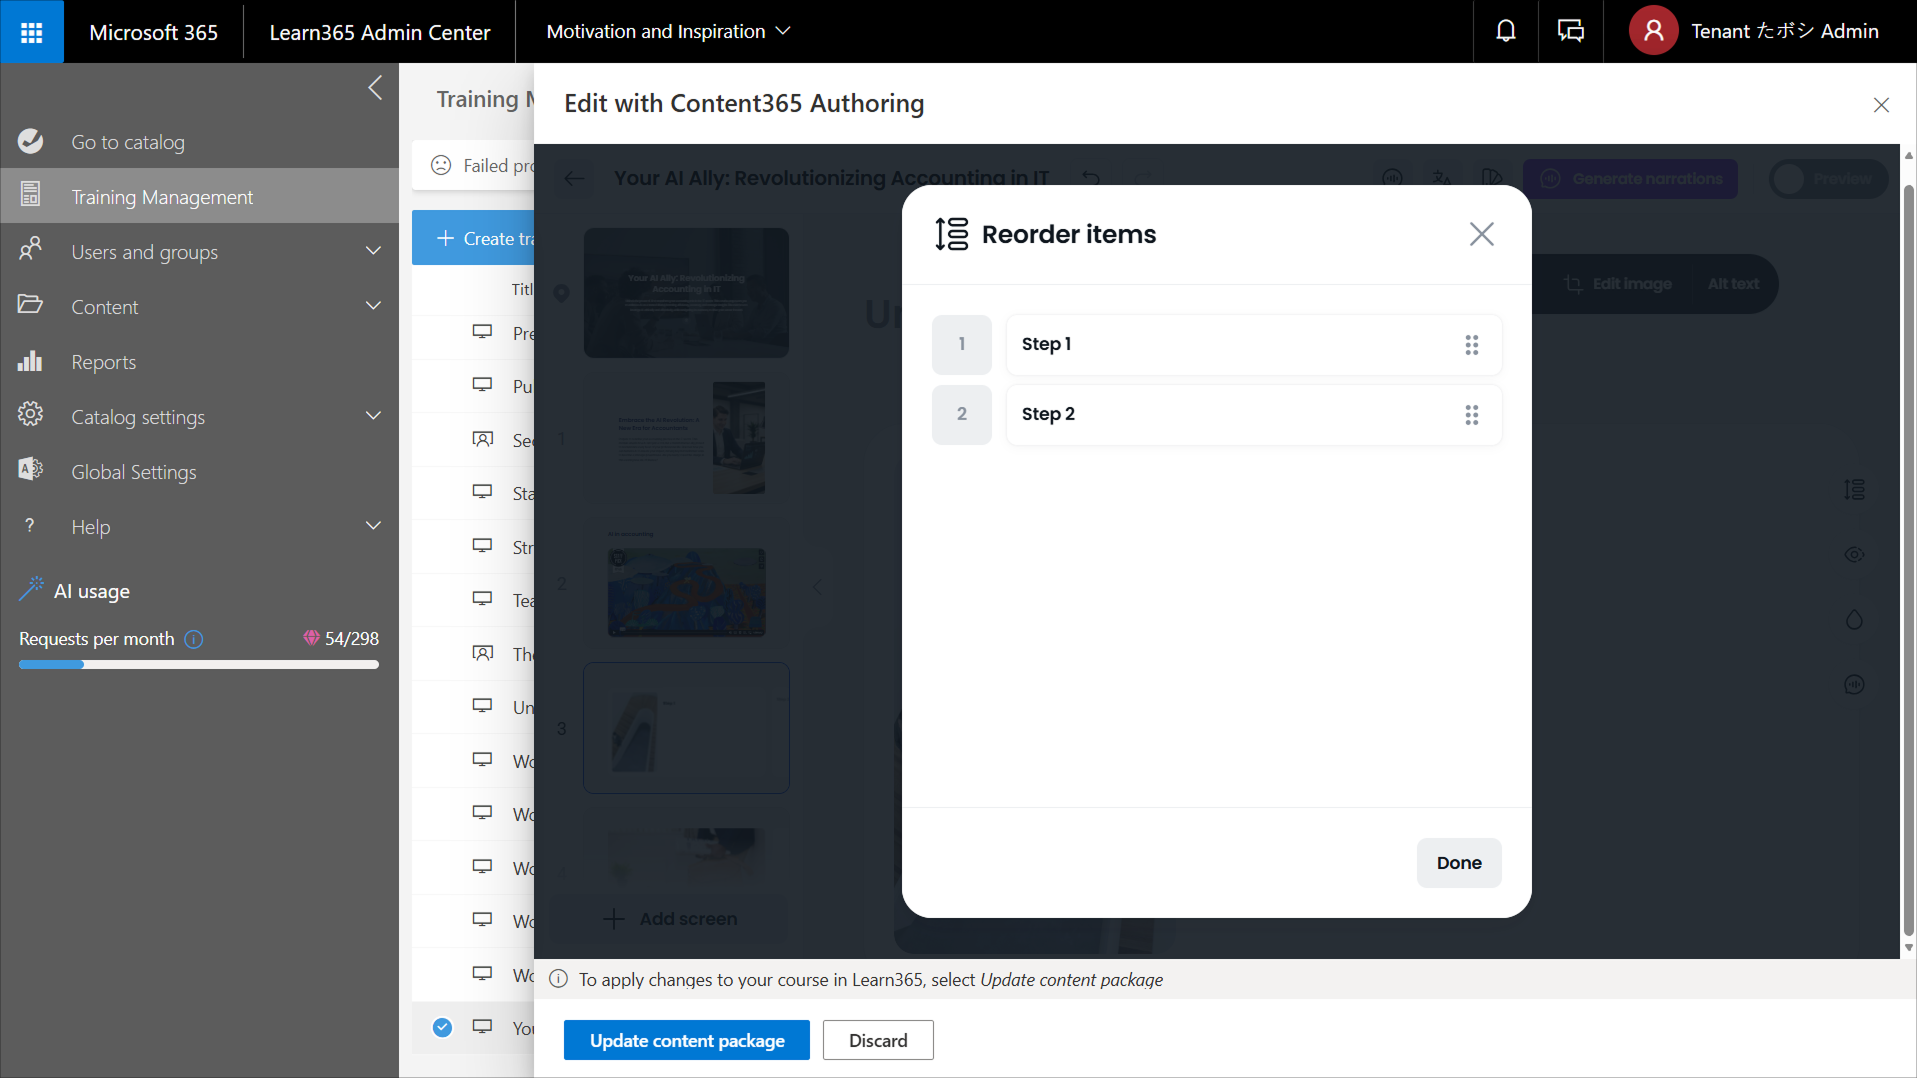Image resolution: width=1917 pixels, height=1078 pixels.
Task: Click the Discard button
Action: (877, 1040)
